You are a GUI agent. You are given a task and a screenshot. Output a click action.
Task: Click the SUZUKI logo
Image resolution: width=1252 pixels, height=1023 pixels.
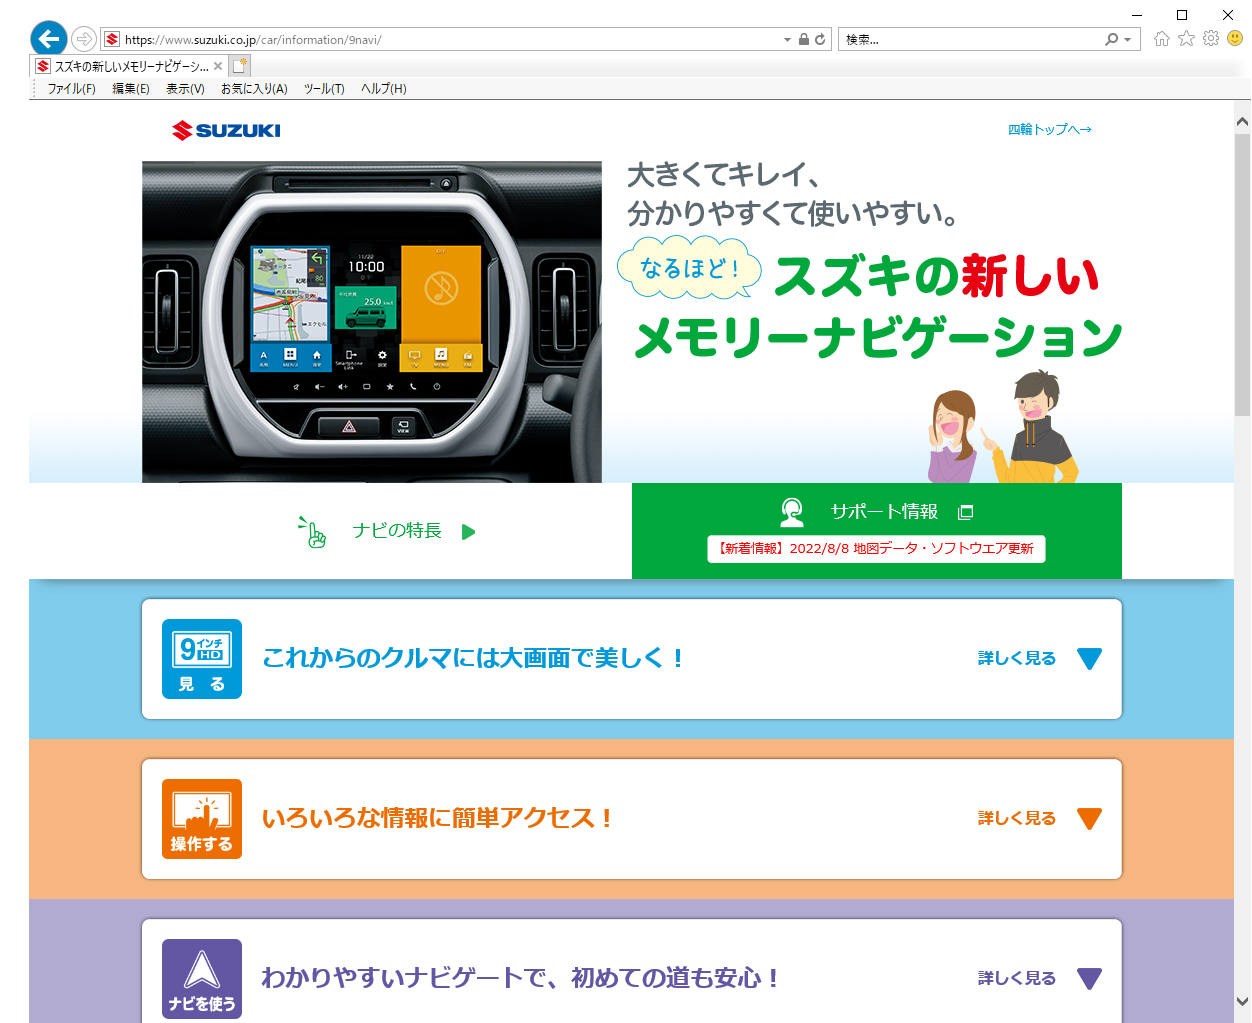[226, 130]
